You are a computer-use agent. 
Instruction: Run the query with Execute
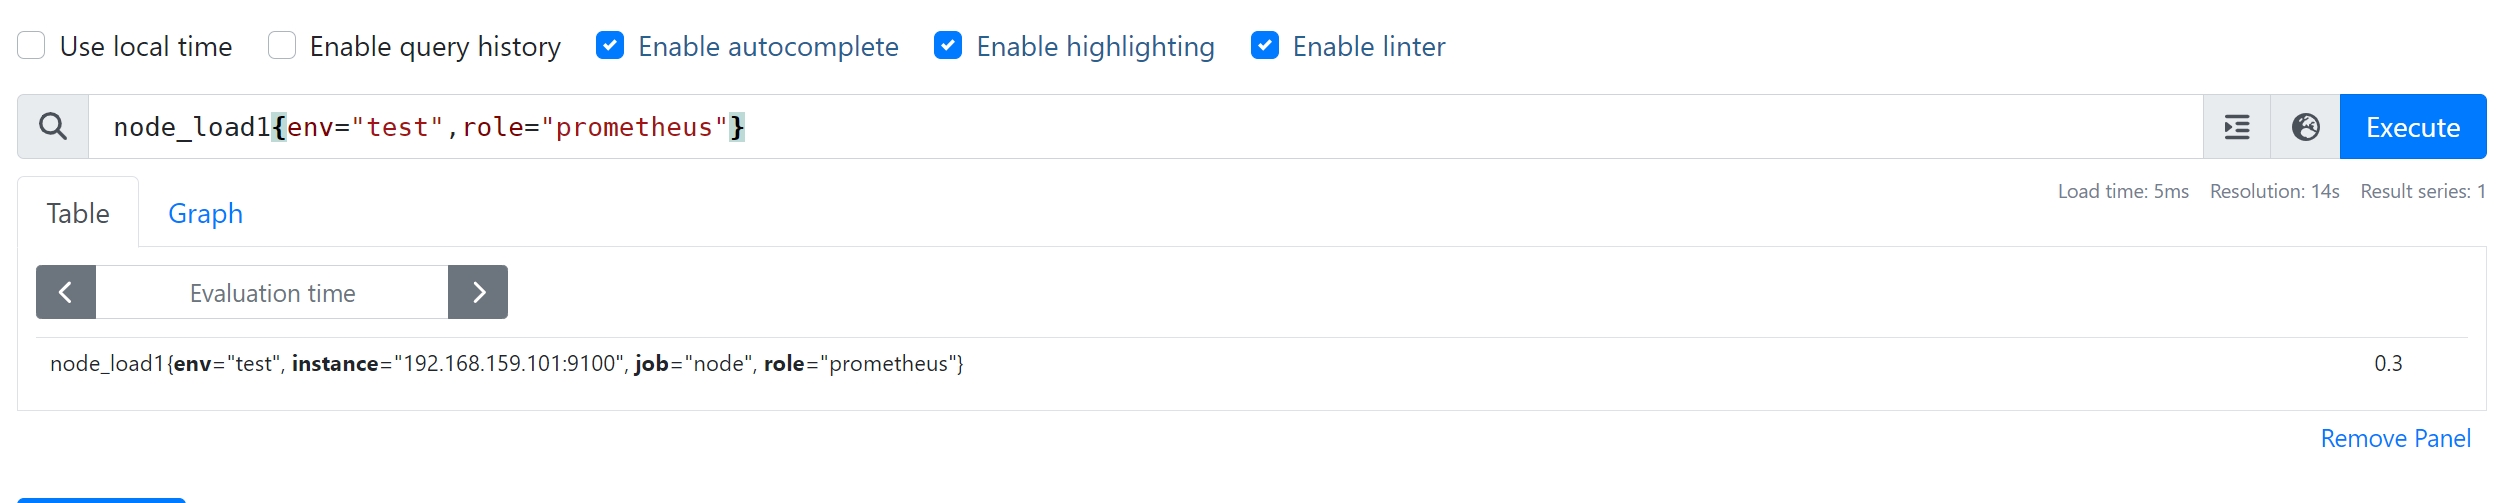2413,127
